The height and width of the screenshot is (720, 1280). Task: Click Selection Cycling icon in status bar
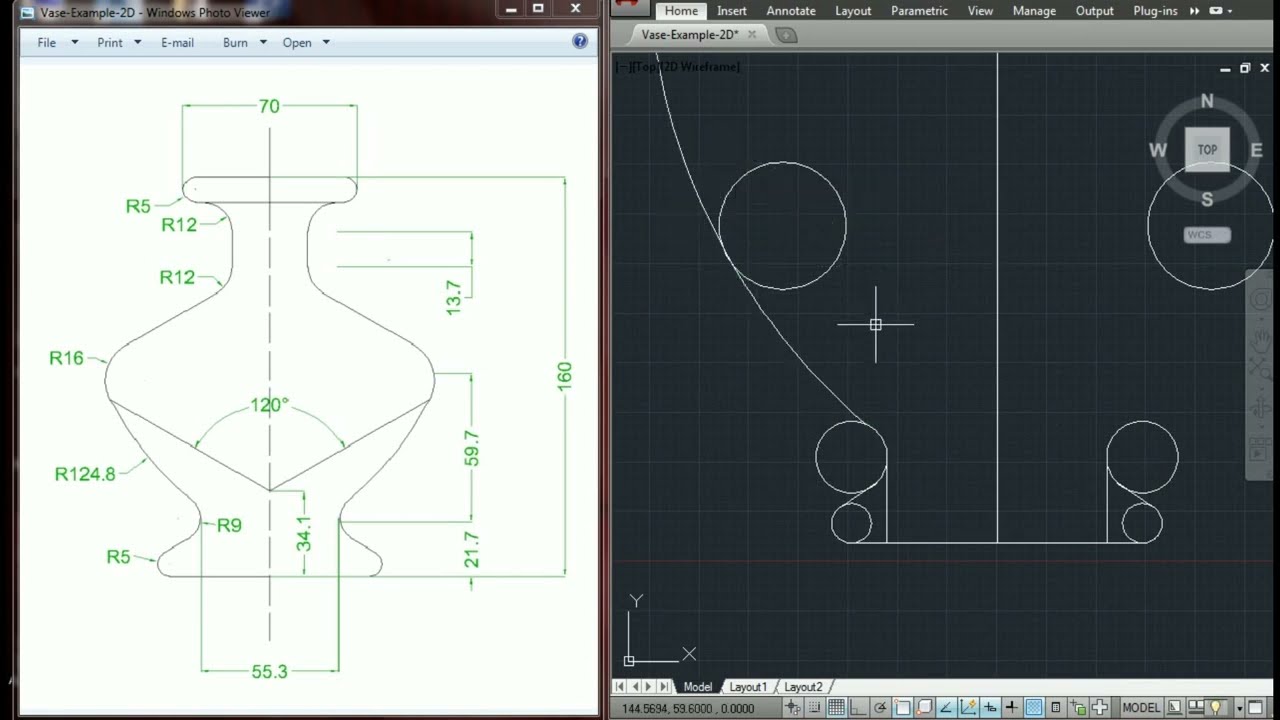[1079, 708]
